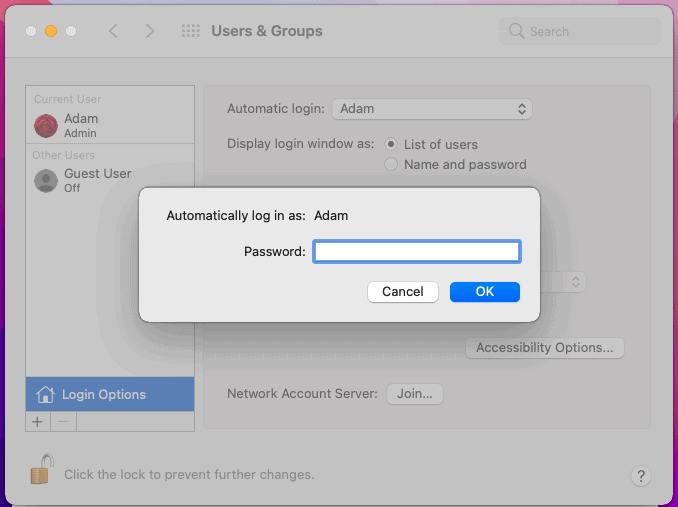Click the lock icon to prevent changes
The width and height of the screenshot is (678, 507).
42,469
